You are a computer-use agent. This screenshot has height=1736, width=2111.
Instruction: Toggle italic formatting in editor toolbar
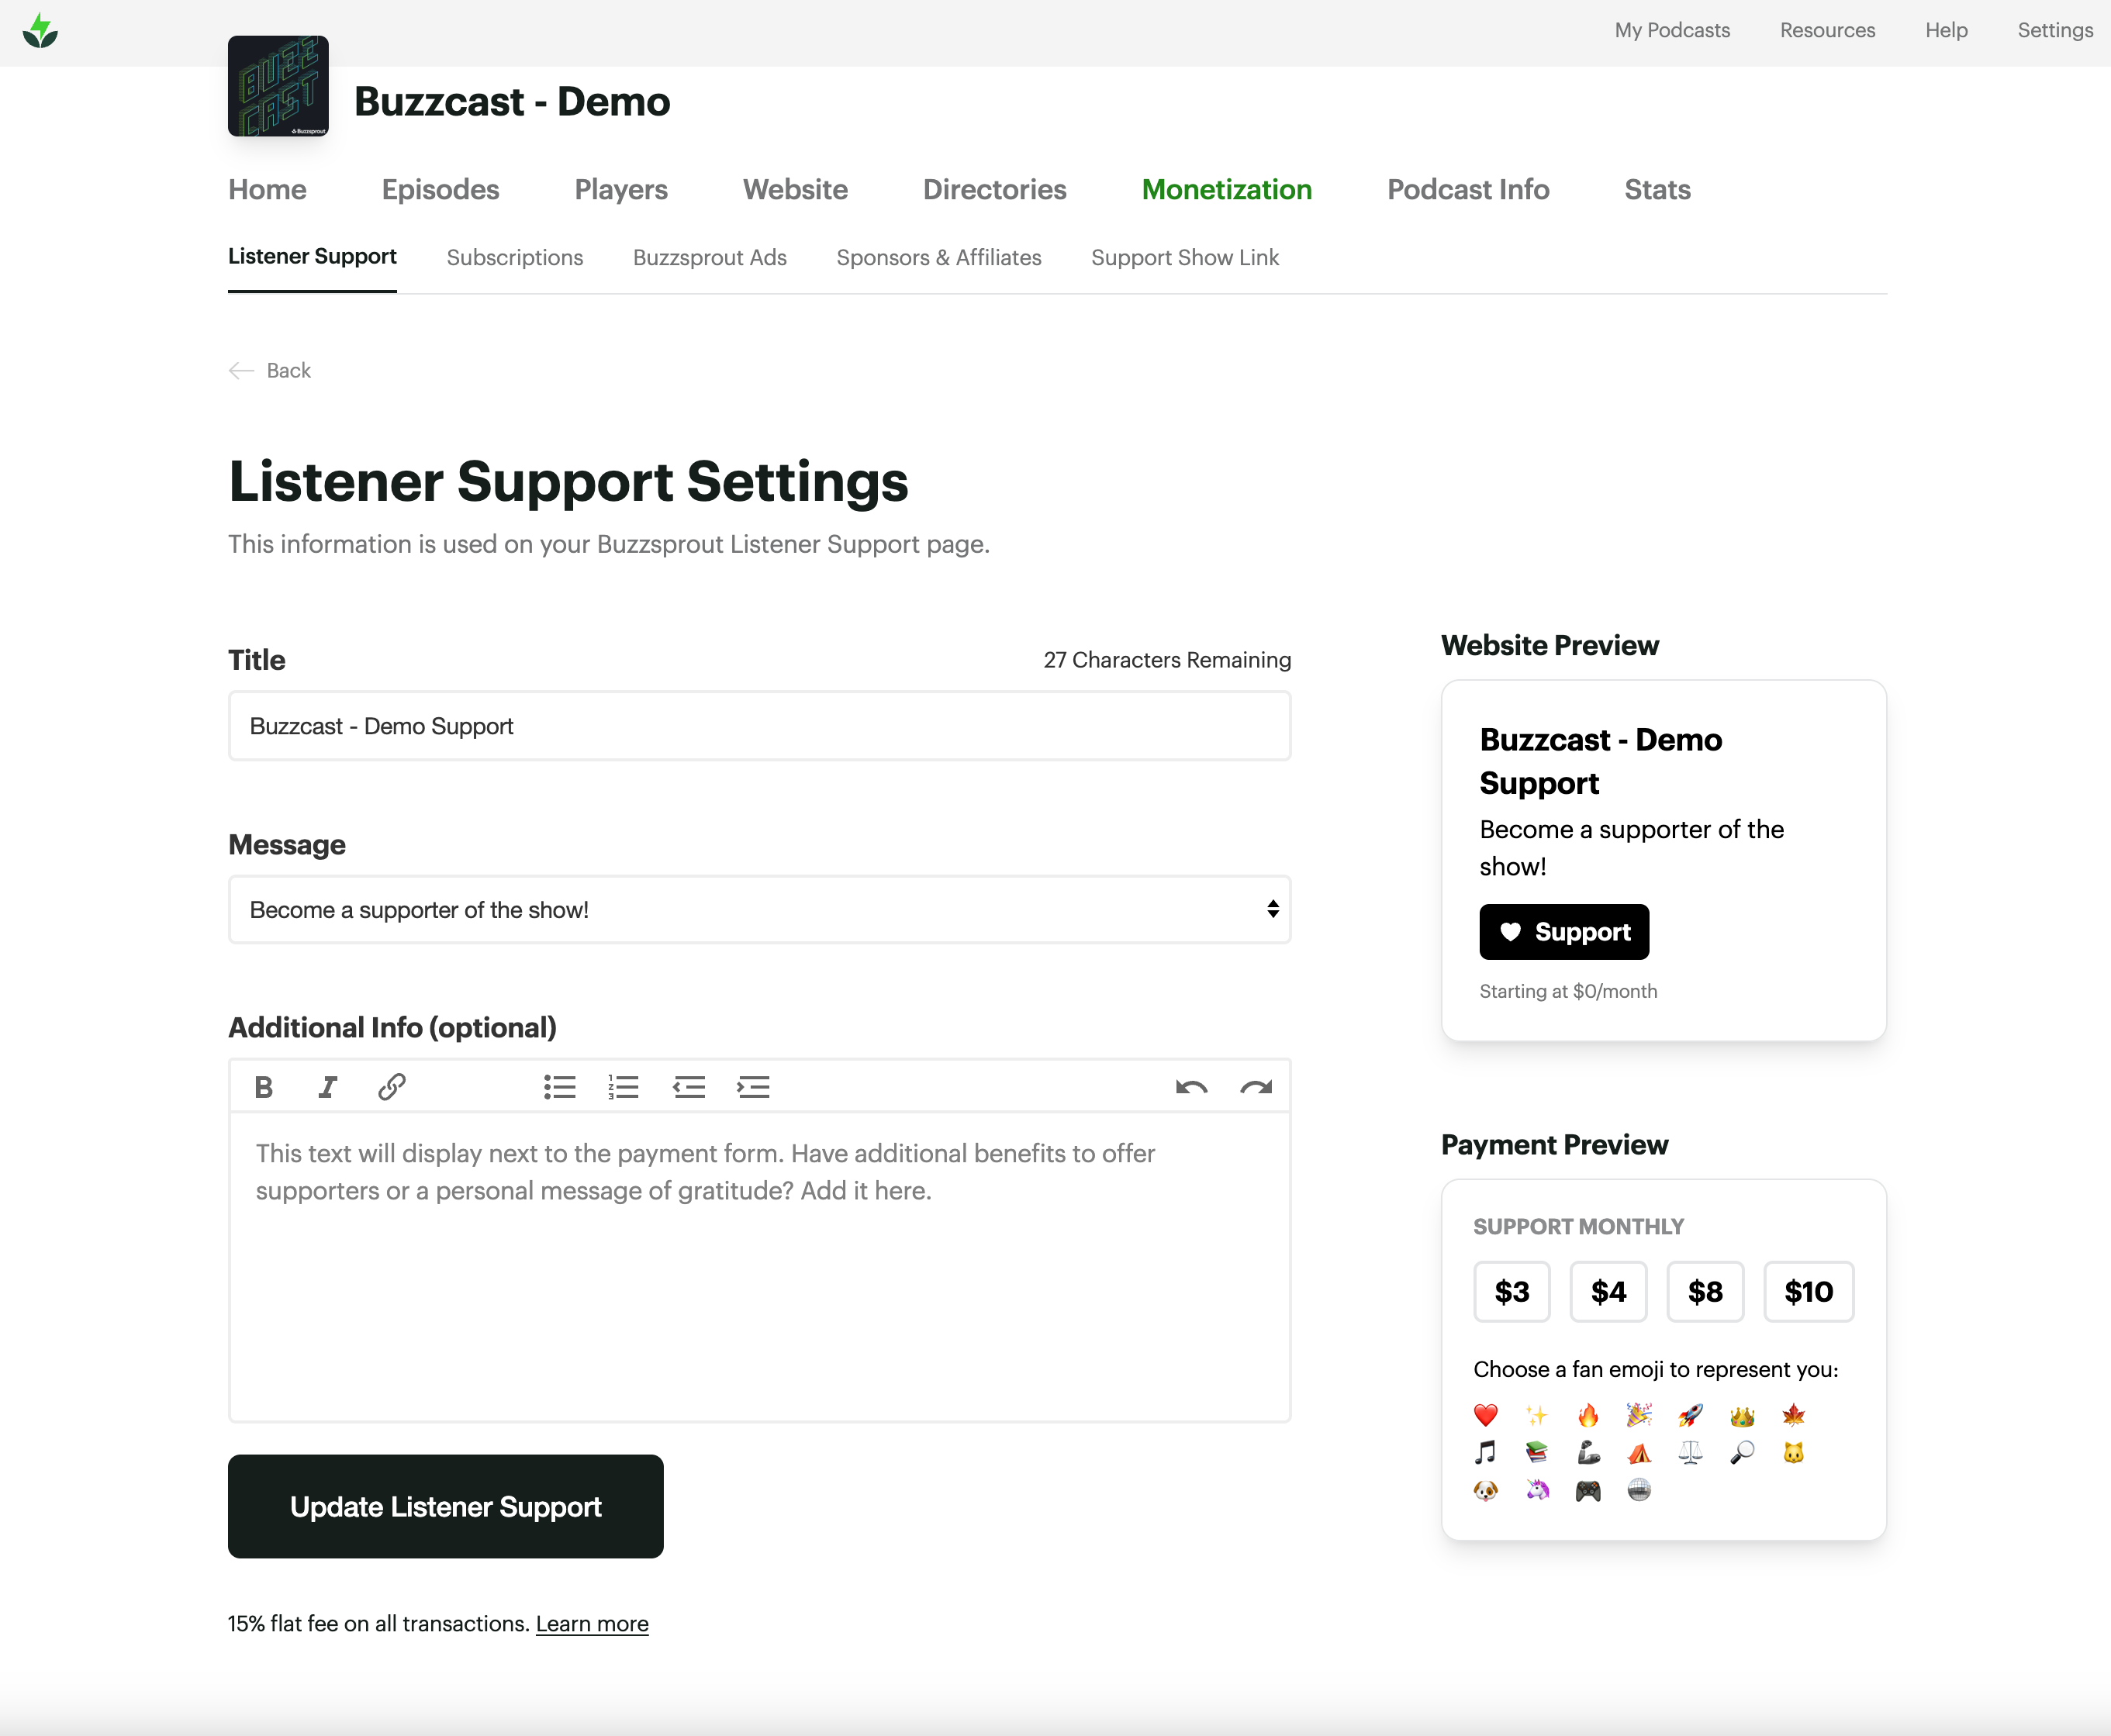click(x=327, y=1087)
